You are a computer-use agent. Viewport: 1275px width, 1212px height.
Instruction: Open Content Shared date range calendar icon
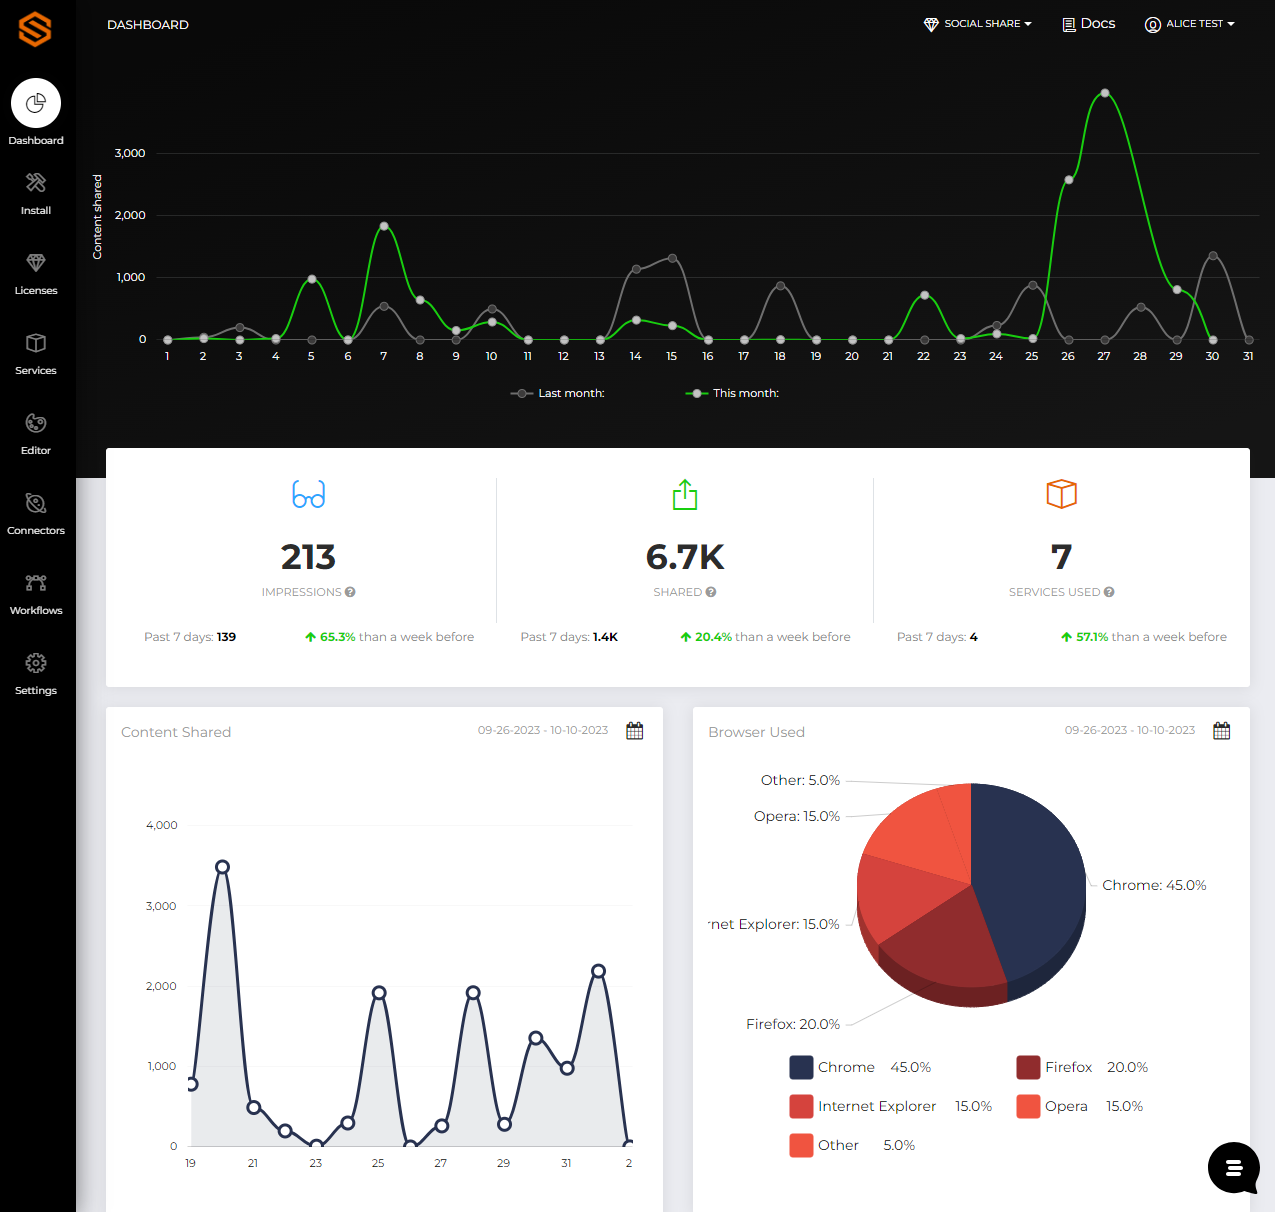point(634,731)
